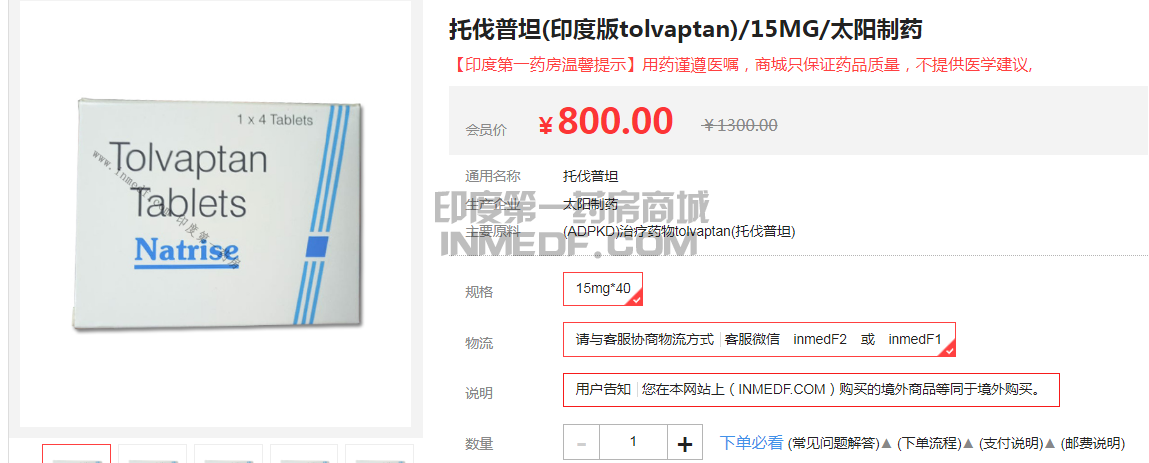1149x463 pixels.
Task: Click the product title 托伐普坦 tolvaptan heading
Action: [685, 30]
